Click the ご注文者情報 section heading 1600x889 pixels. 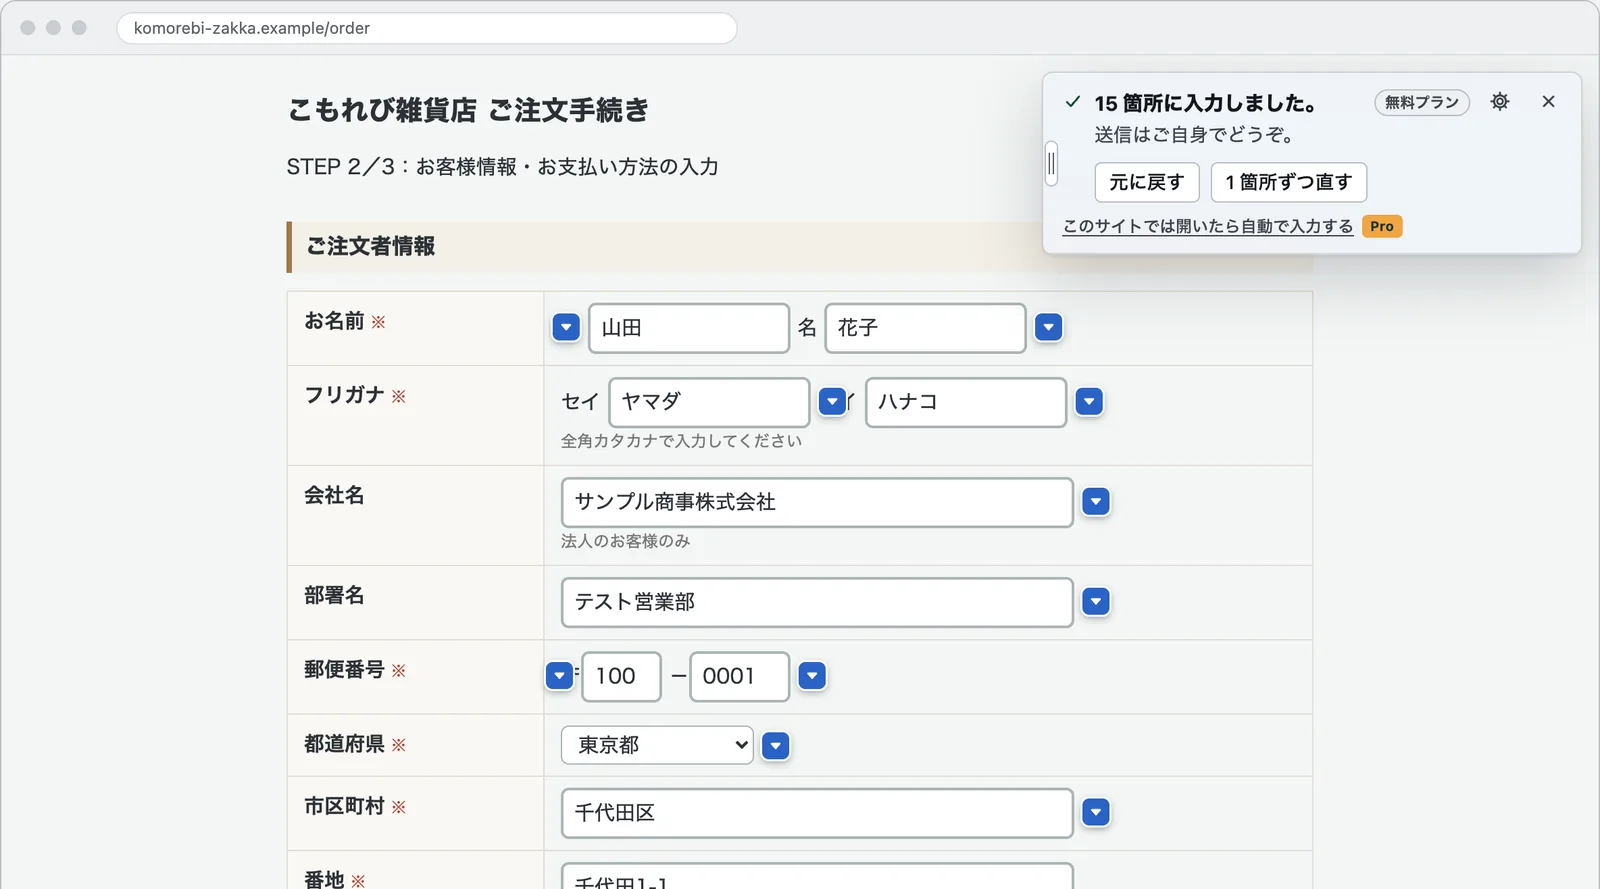371,246
